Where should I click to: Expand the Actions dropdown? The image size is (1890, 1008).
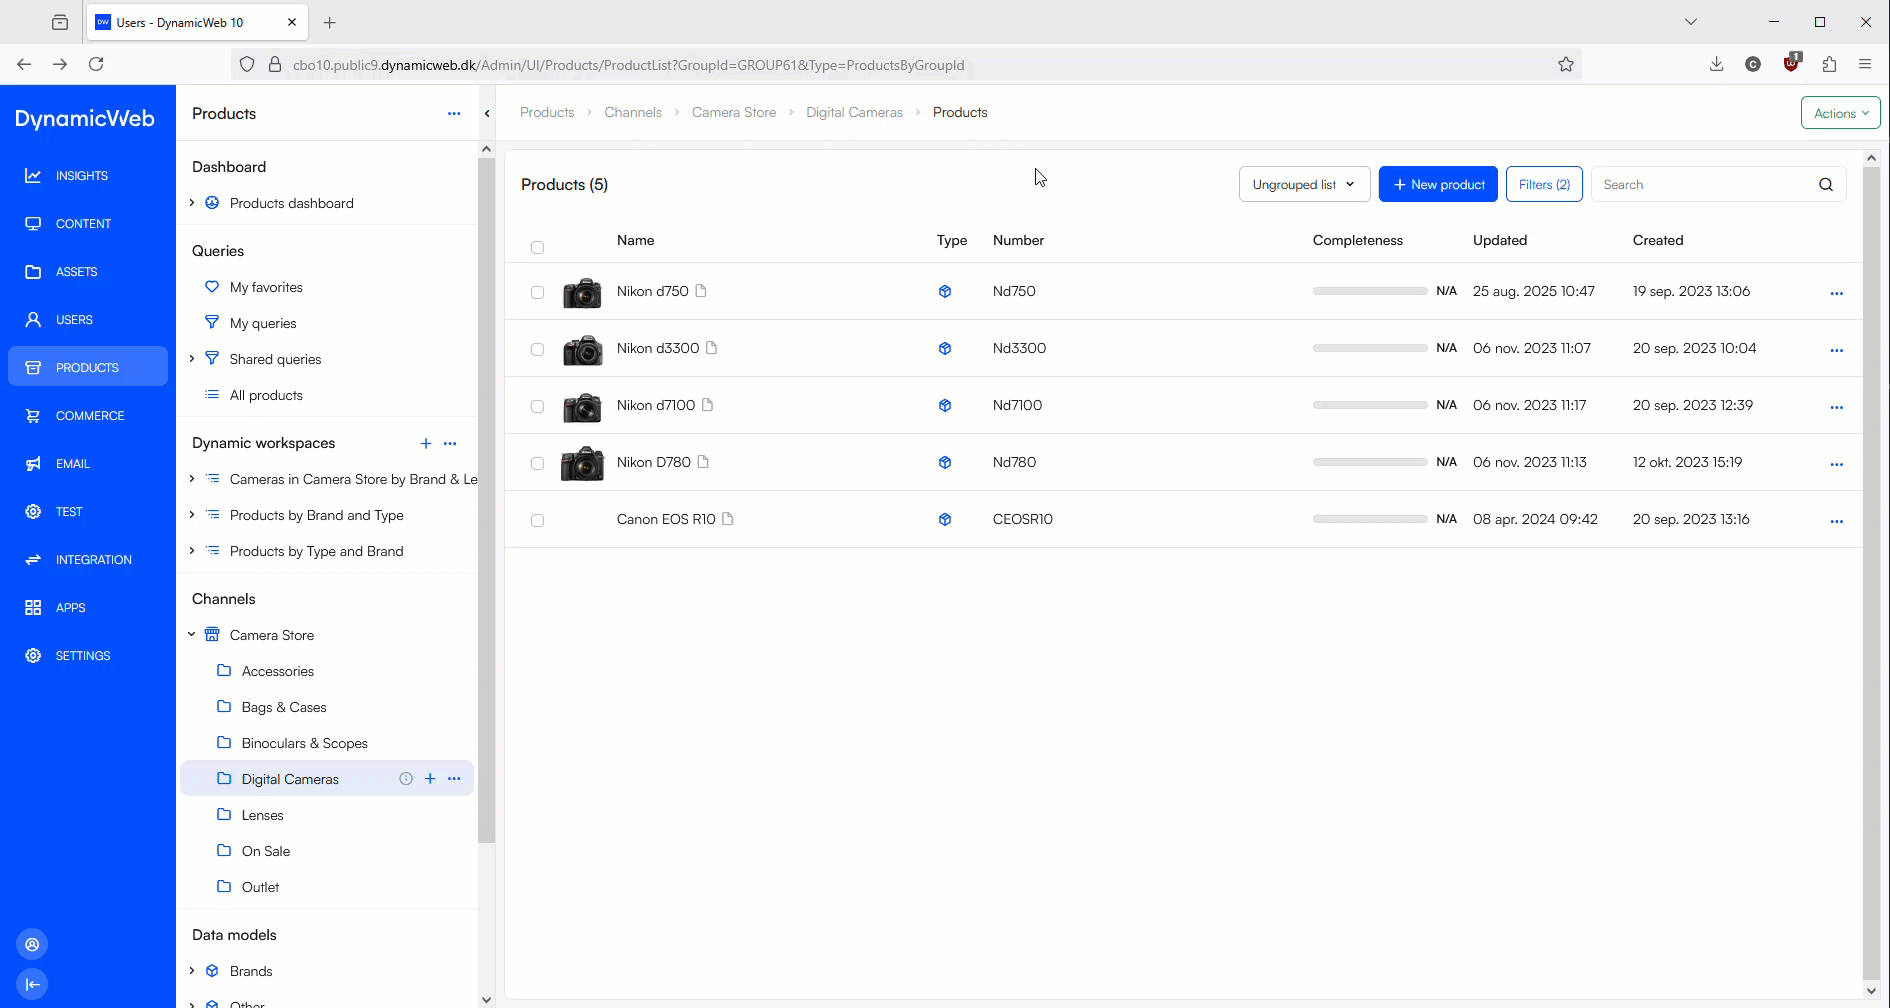click(1840, 113)
